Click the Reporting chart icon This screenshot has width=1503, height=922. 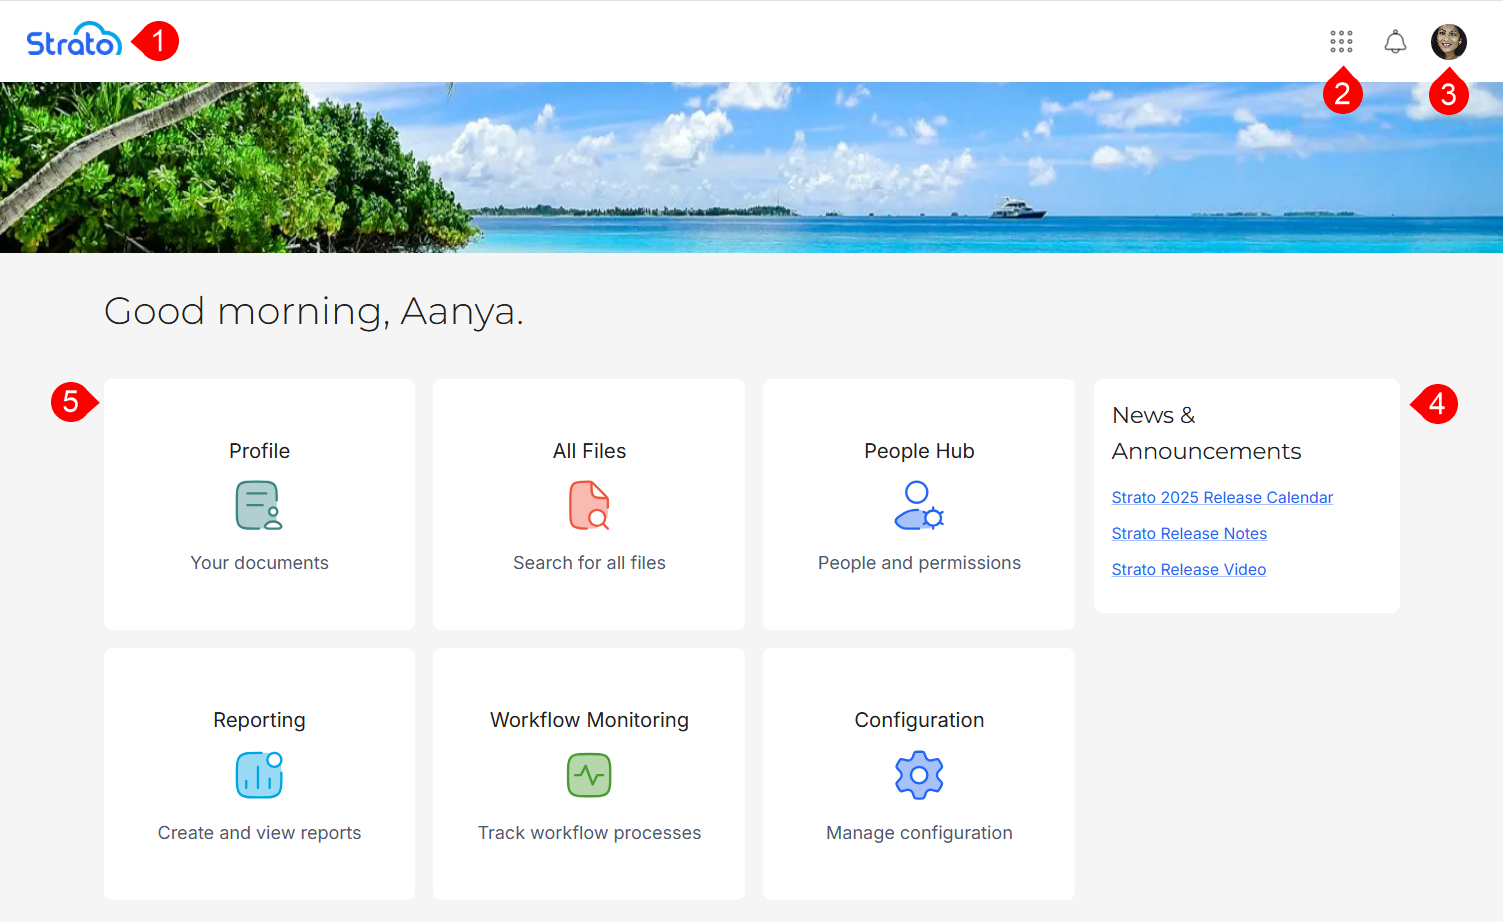coord(259,775)
